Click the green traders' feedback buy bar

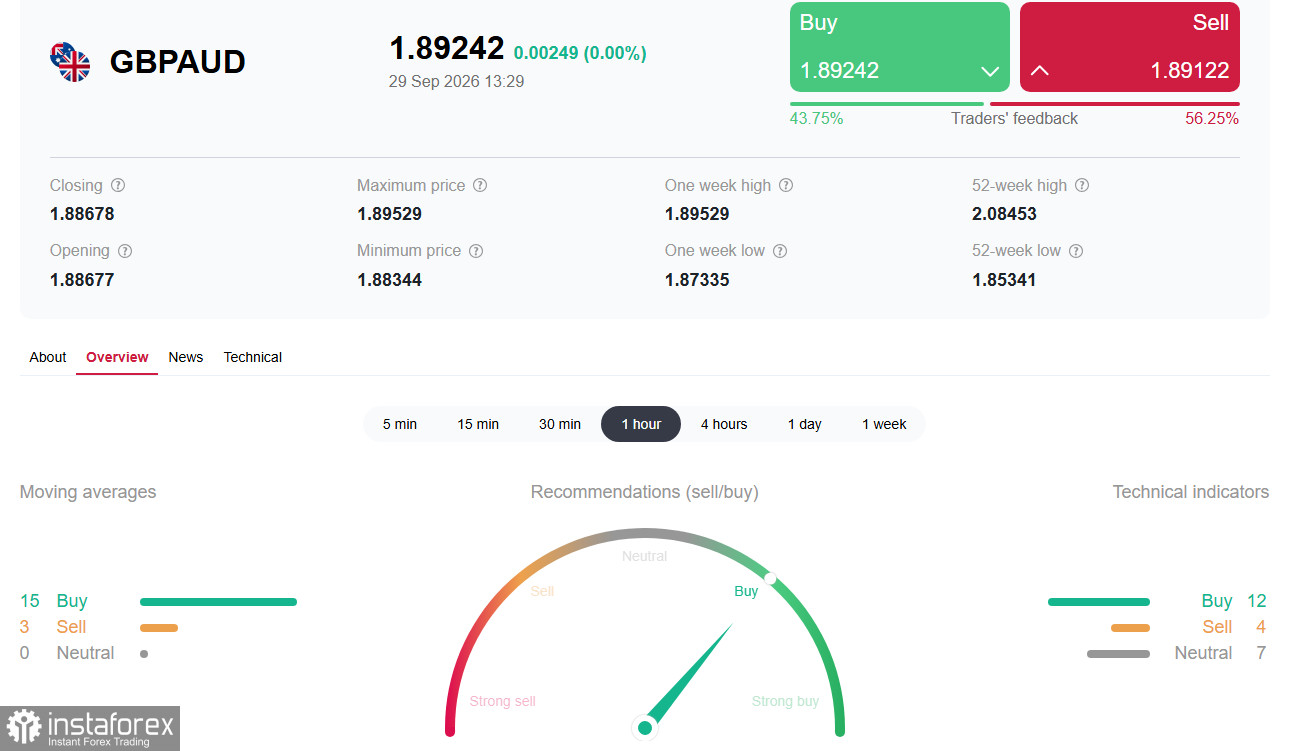point(887,104)
